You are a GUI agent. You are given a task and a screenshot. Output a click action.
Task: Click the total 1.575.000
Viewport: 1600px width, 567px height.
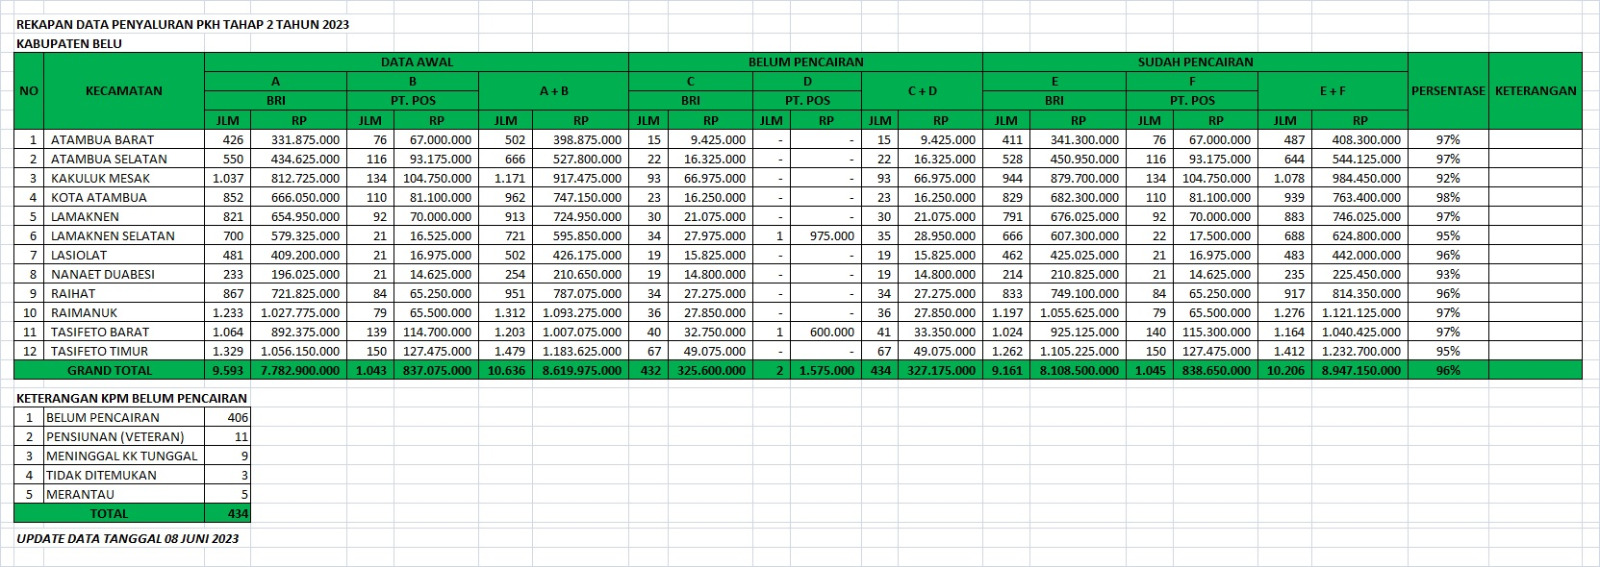point(827,370)
